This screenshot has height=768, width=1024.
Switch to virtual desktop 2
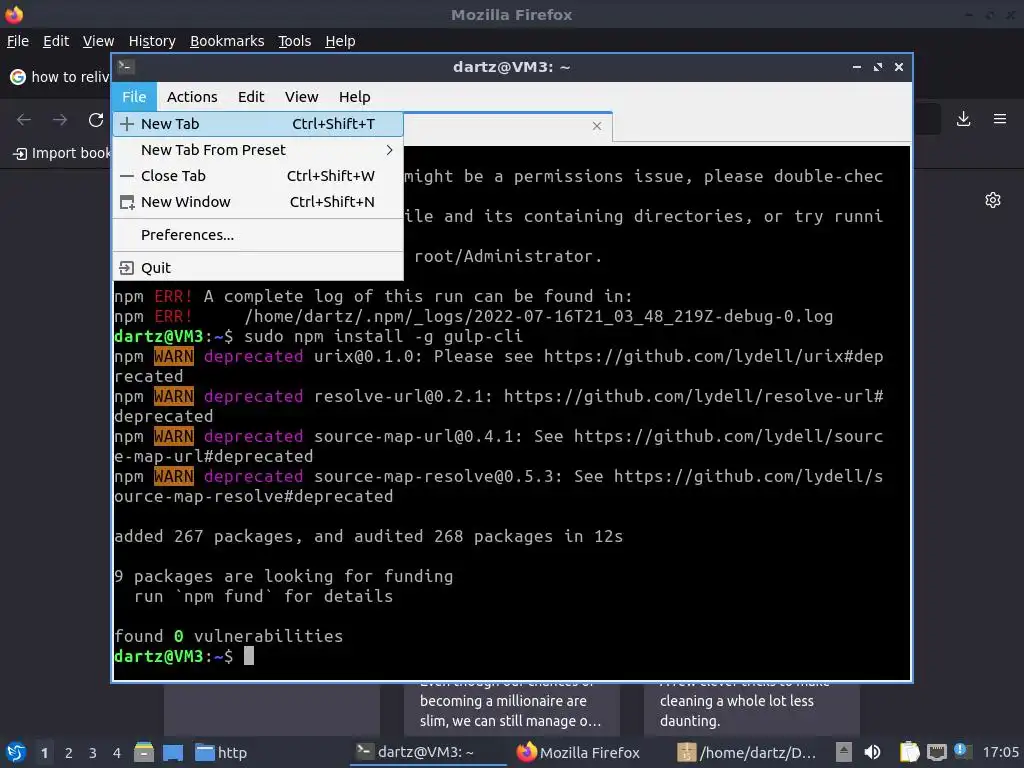click(x=69, y=753)
